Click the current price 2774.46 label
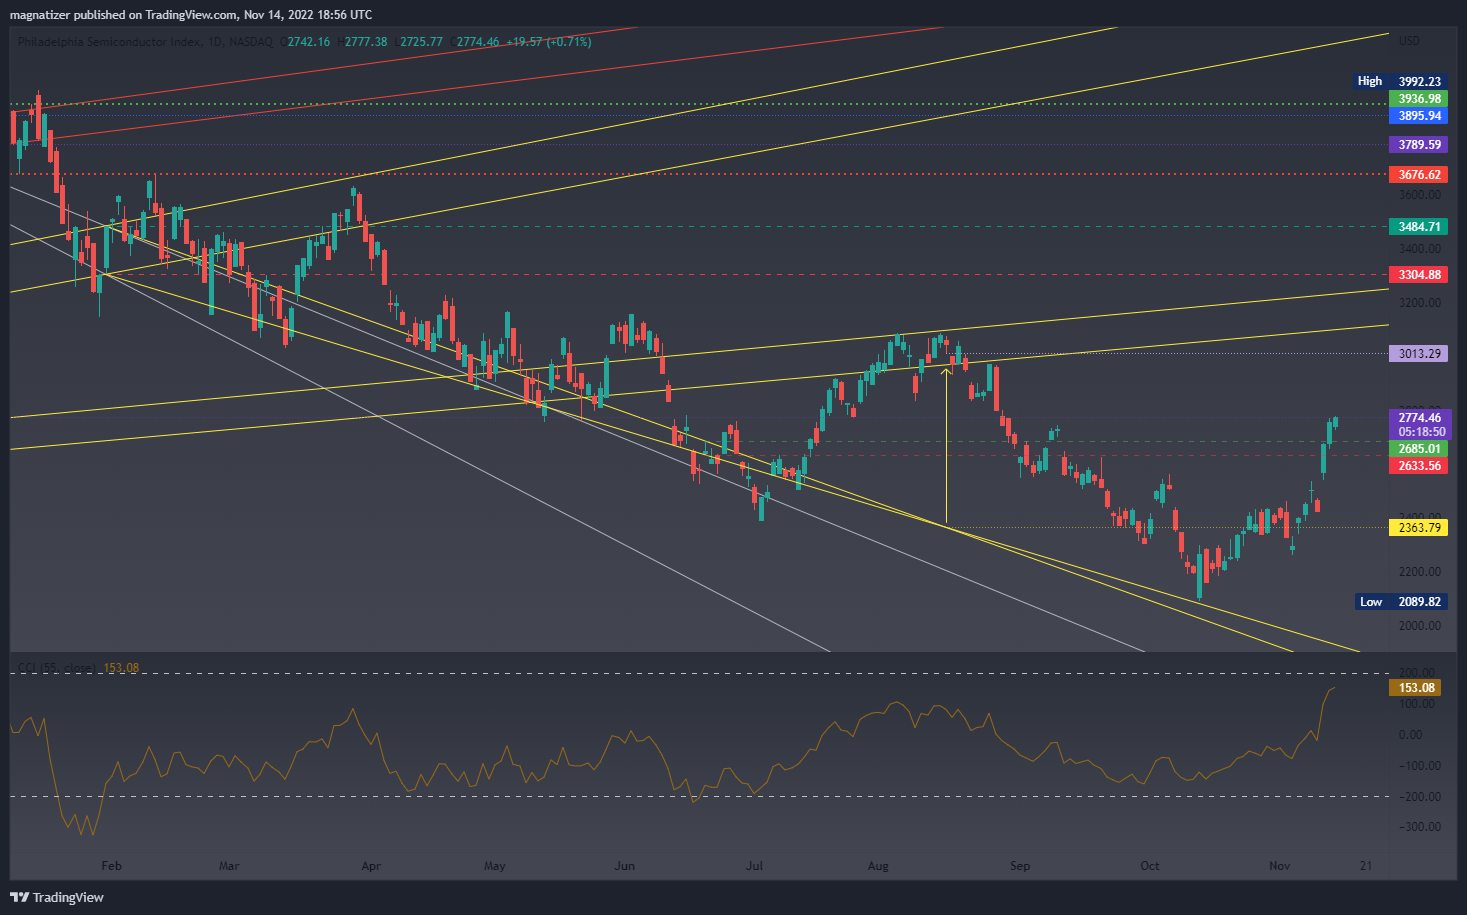 1419,418
